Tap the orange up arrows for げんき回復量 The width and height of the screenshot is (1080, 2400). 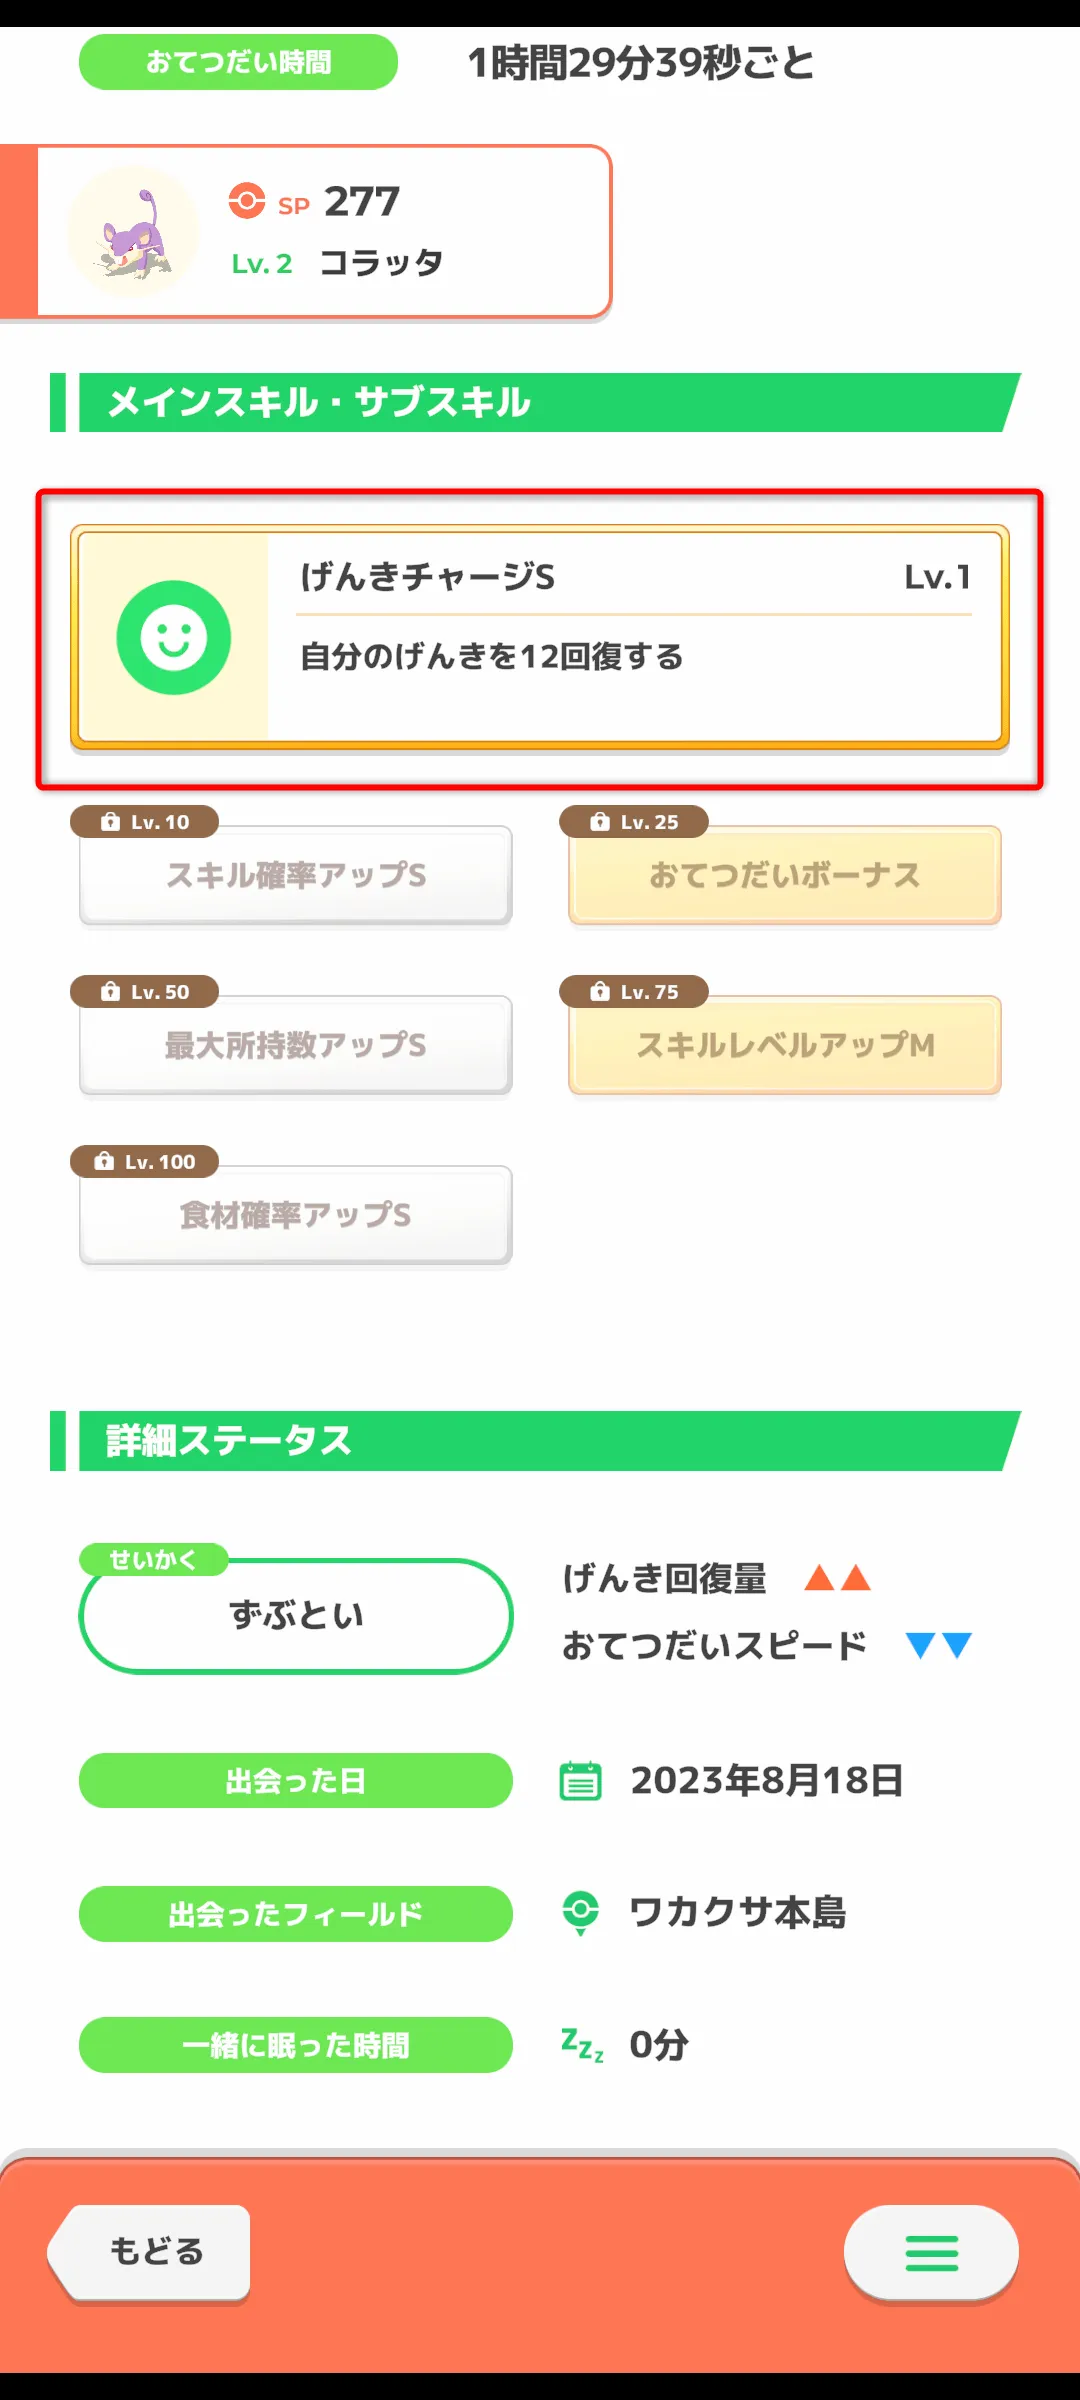[838, 1578]
